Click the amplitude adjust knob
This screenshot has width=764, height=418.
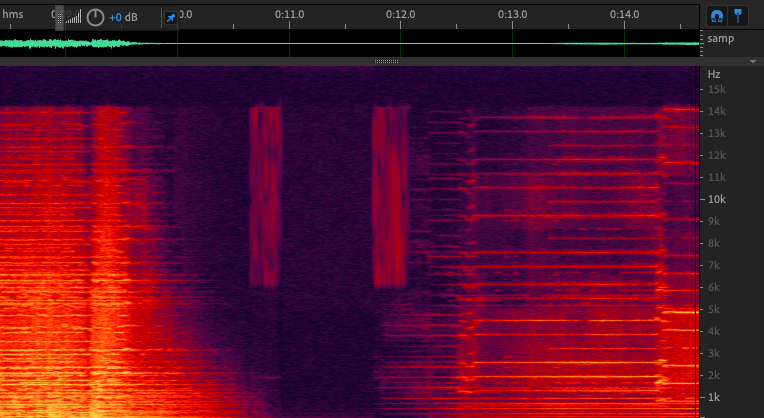pyautogui.click(x=95, y=17)
